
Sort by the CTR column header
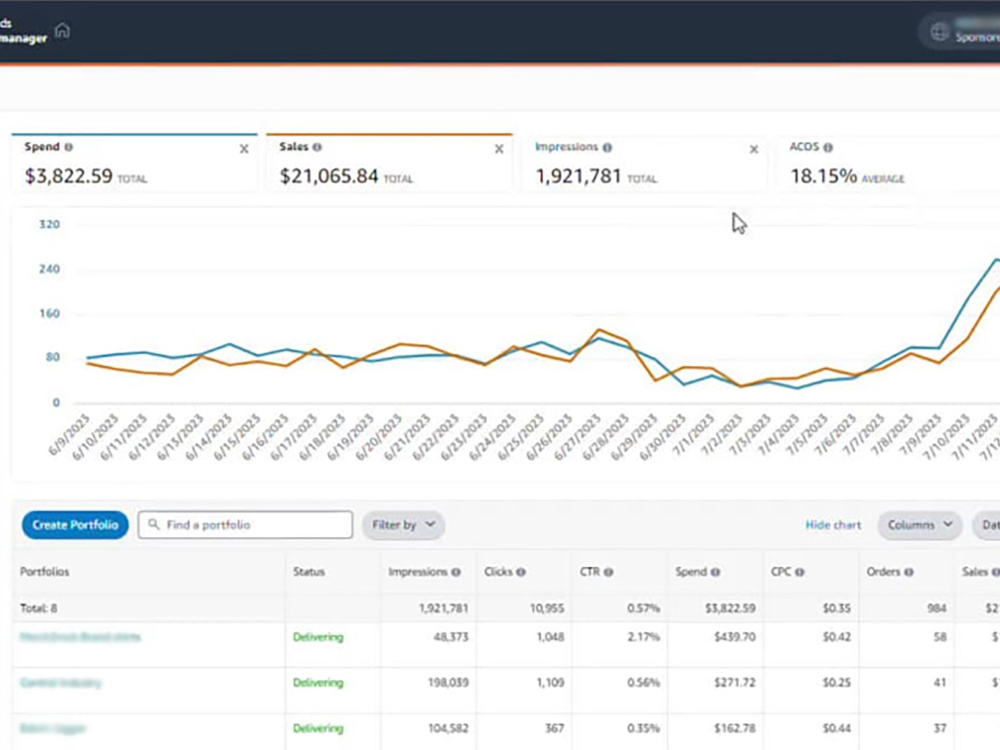point(589,571)
